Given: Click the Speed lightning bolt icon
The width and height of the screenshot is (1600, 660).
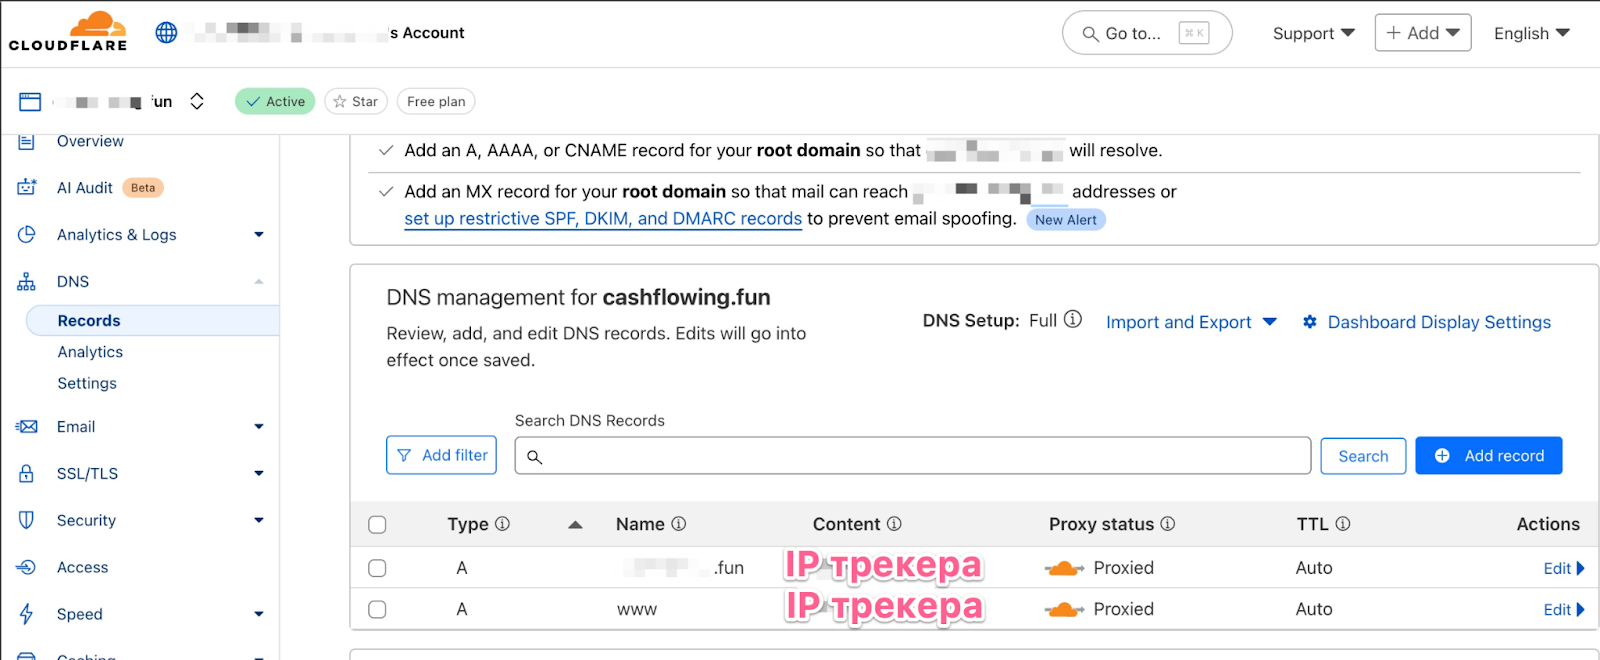Looking at the screenshot, I should click(x=27, y=614).
